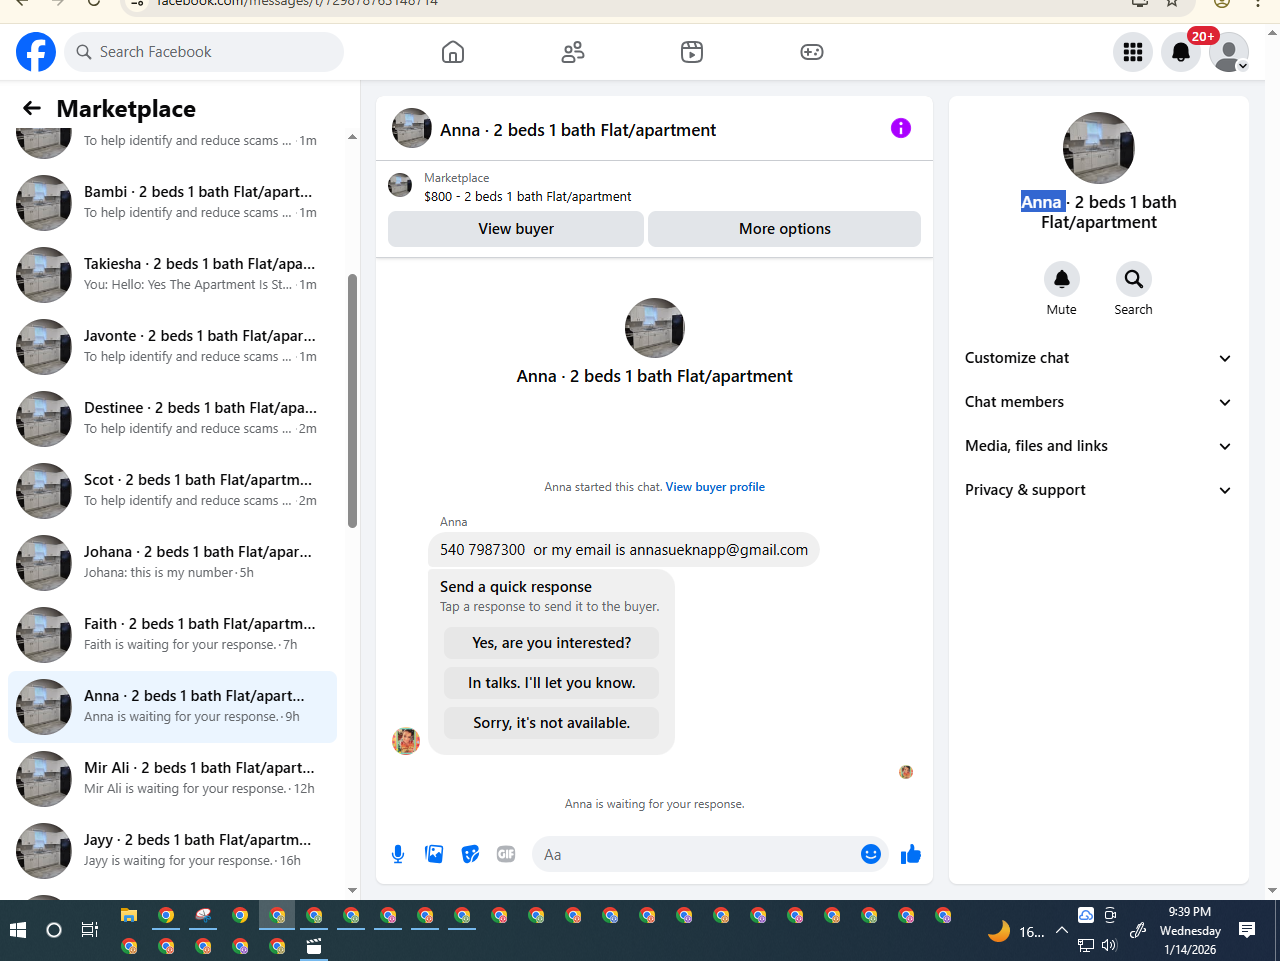Open emoji picker in message box
Screen dimensions: 1280x961
[x=871, y=854]
